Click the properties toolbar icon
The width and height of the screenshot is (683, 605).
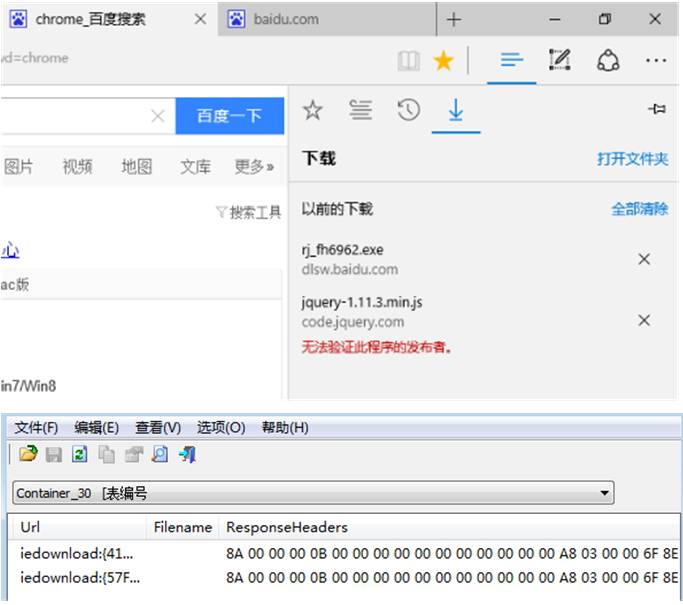(134, 455)
